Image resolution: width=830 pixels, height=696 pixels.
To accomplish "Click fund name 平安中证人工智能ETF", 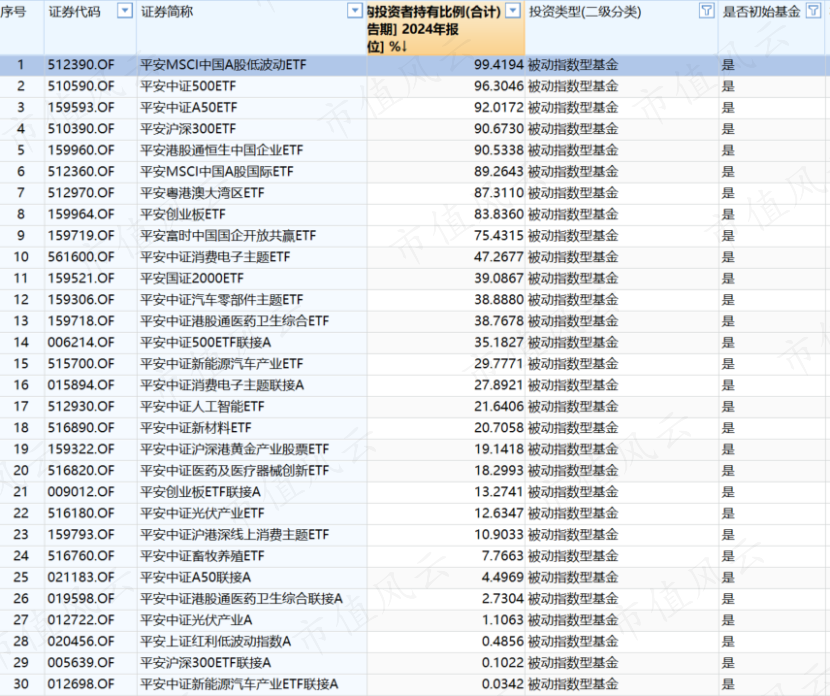I will click(203, 406).
